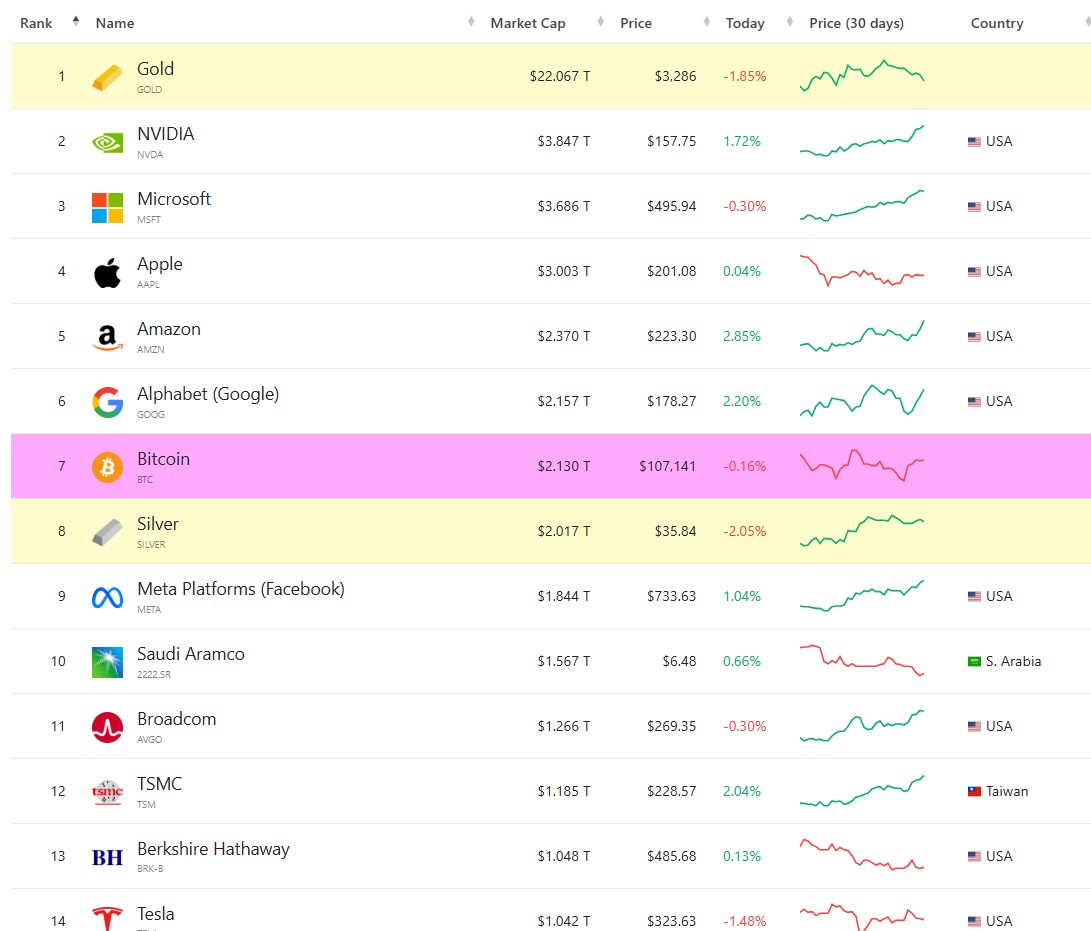
Task: Click the USA flag in Broadcom row
Action: [974, 726]
